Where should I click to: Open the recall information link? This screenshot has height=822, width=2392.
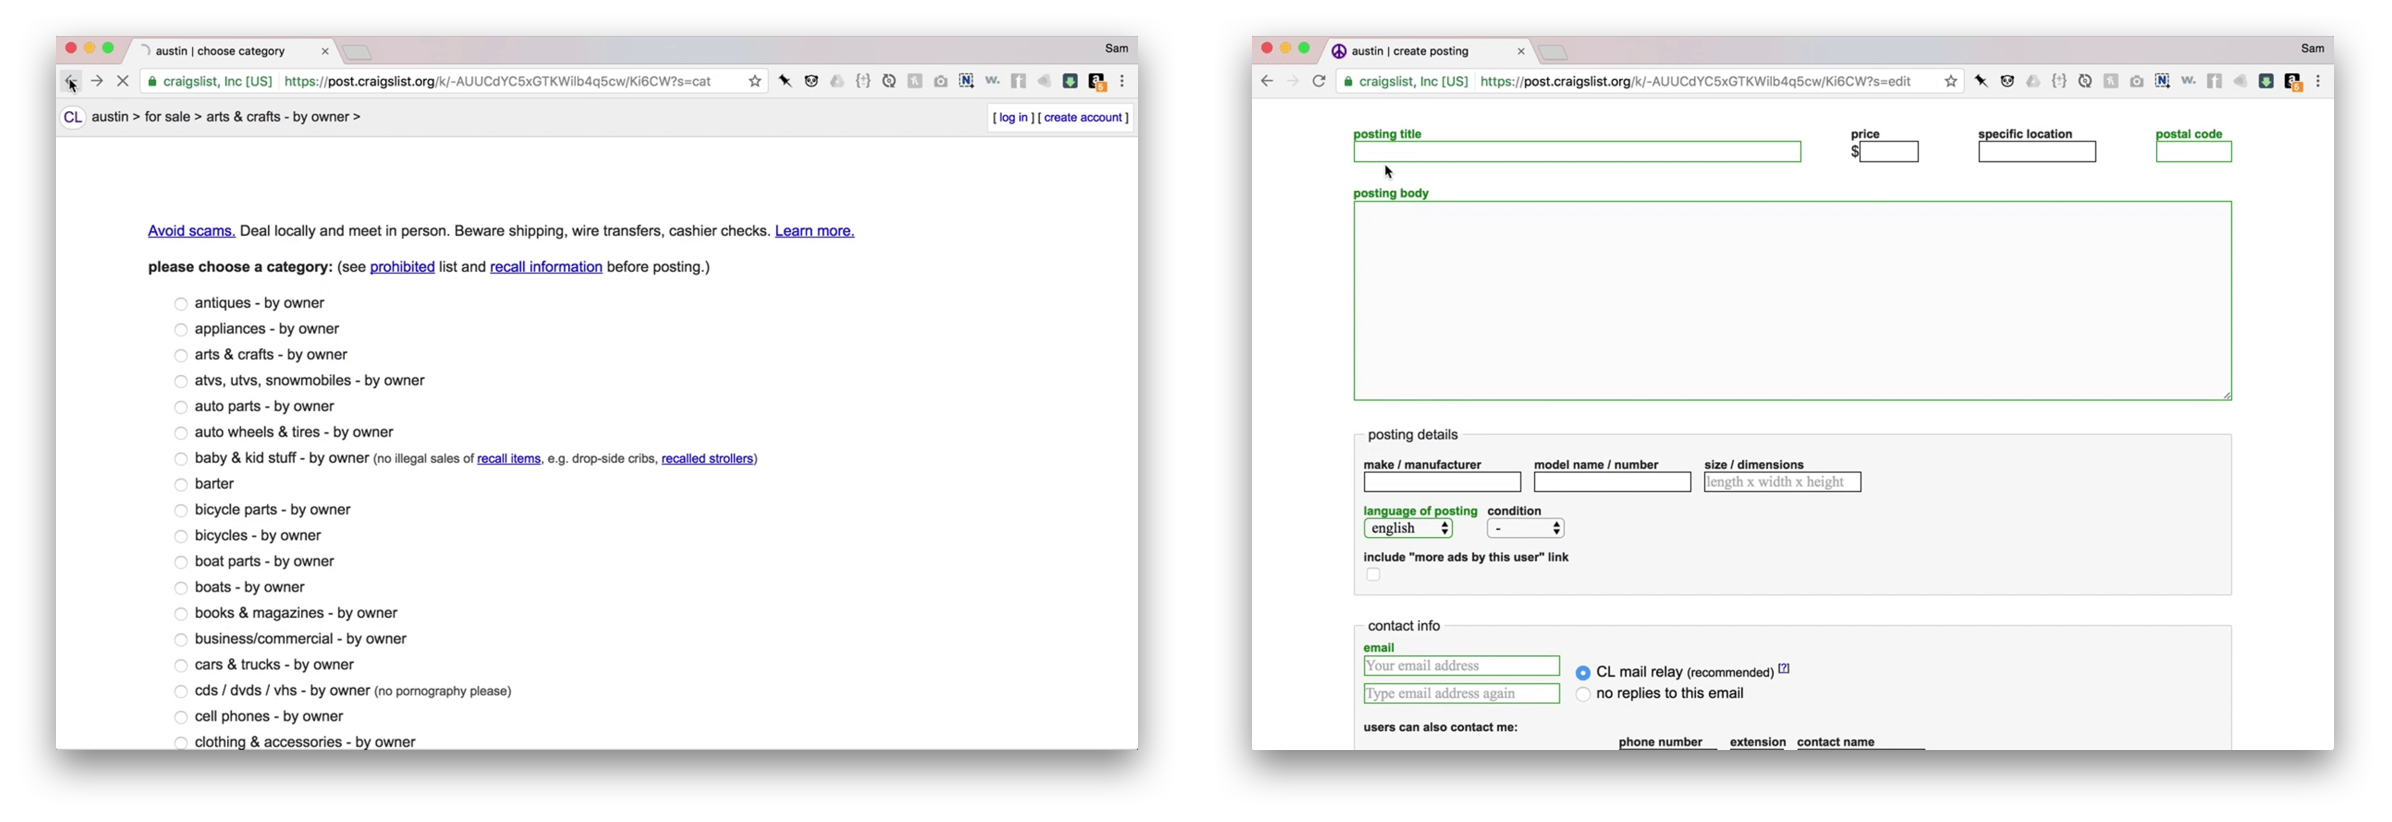[546, 267]
